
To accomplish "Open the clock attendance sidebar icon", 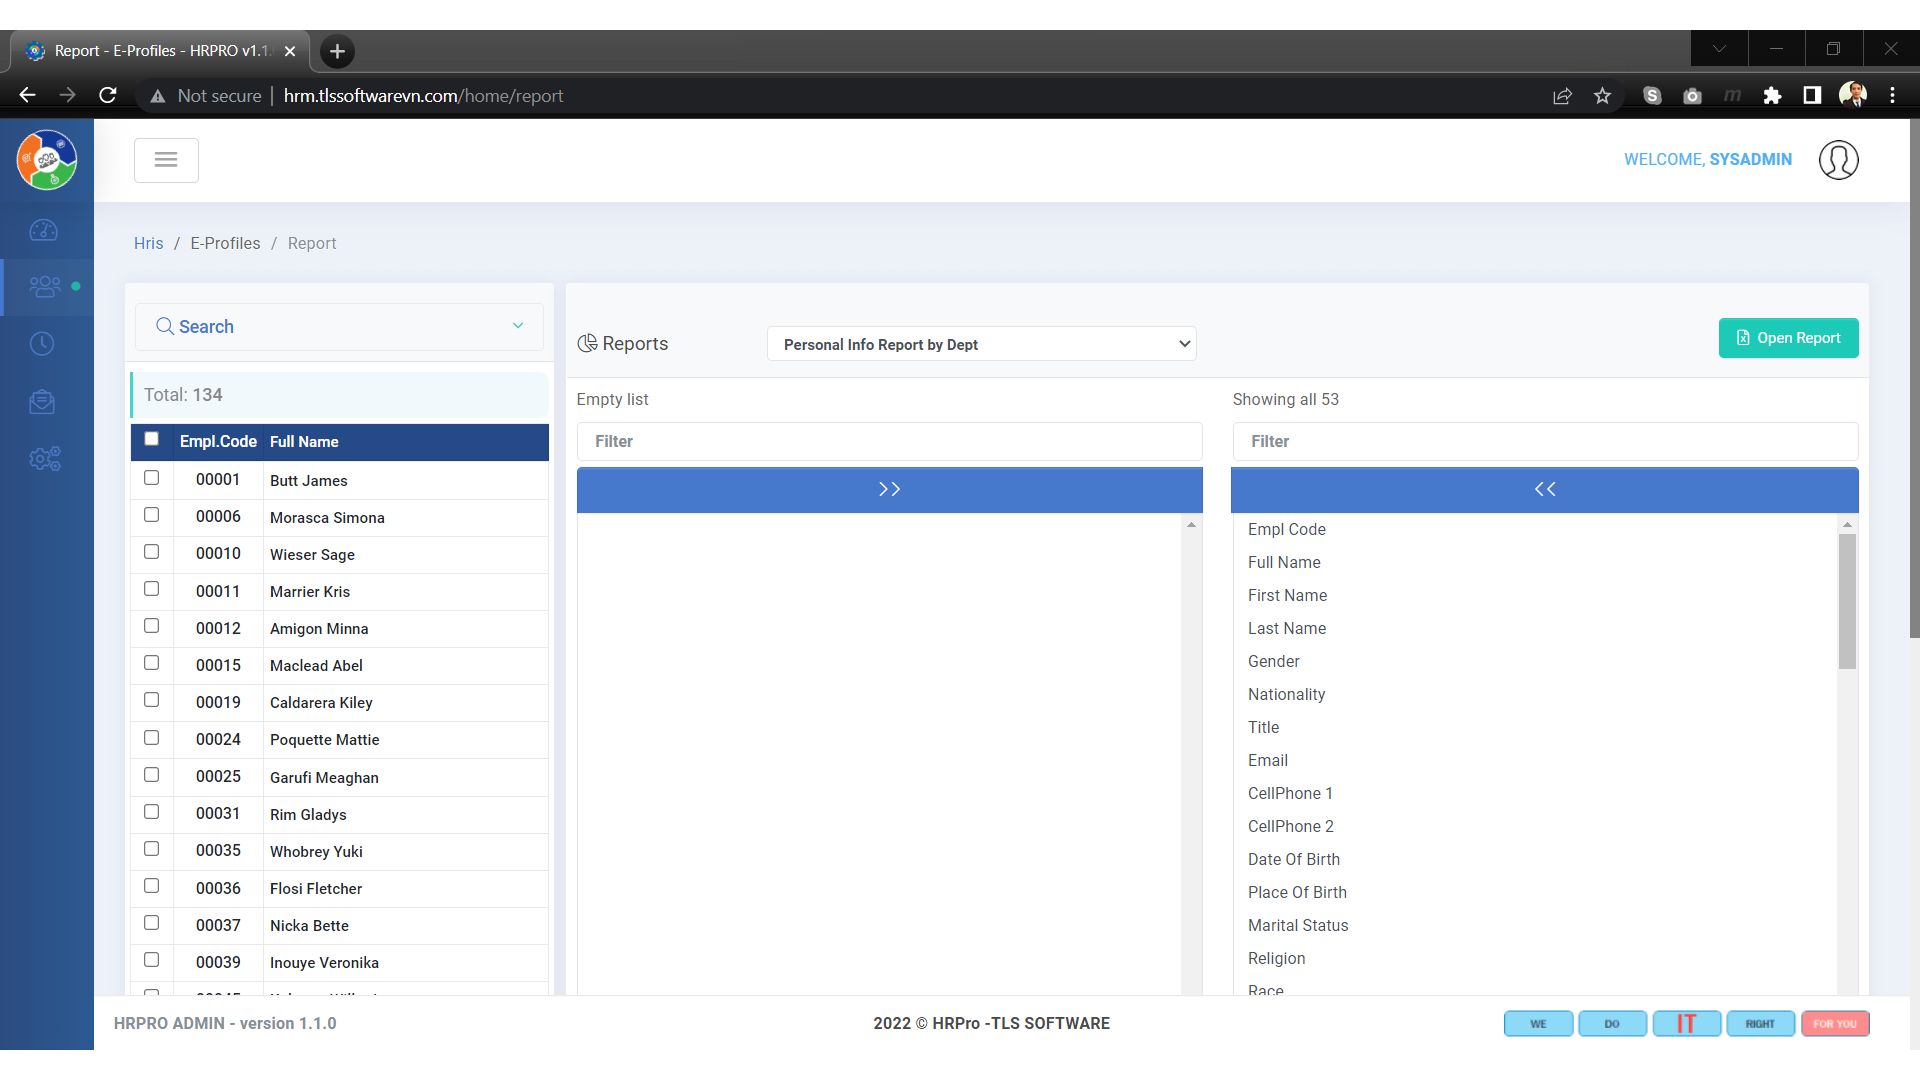I will click(42, 344).
